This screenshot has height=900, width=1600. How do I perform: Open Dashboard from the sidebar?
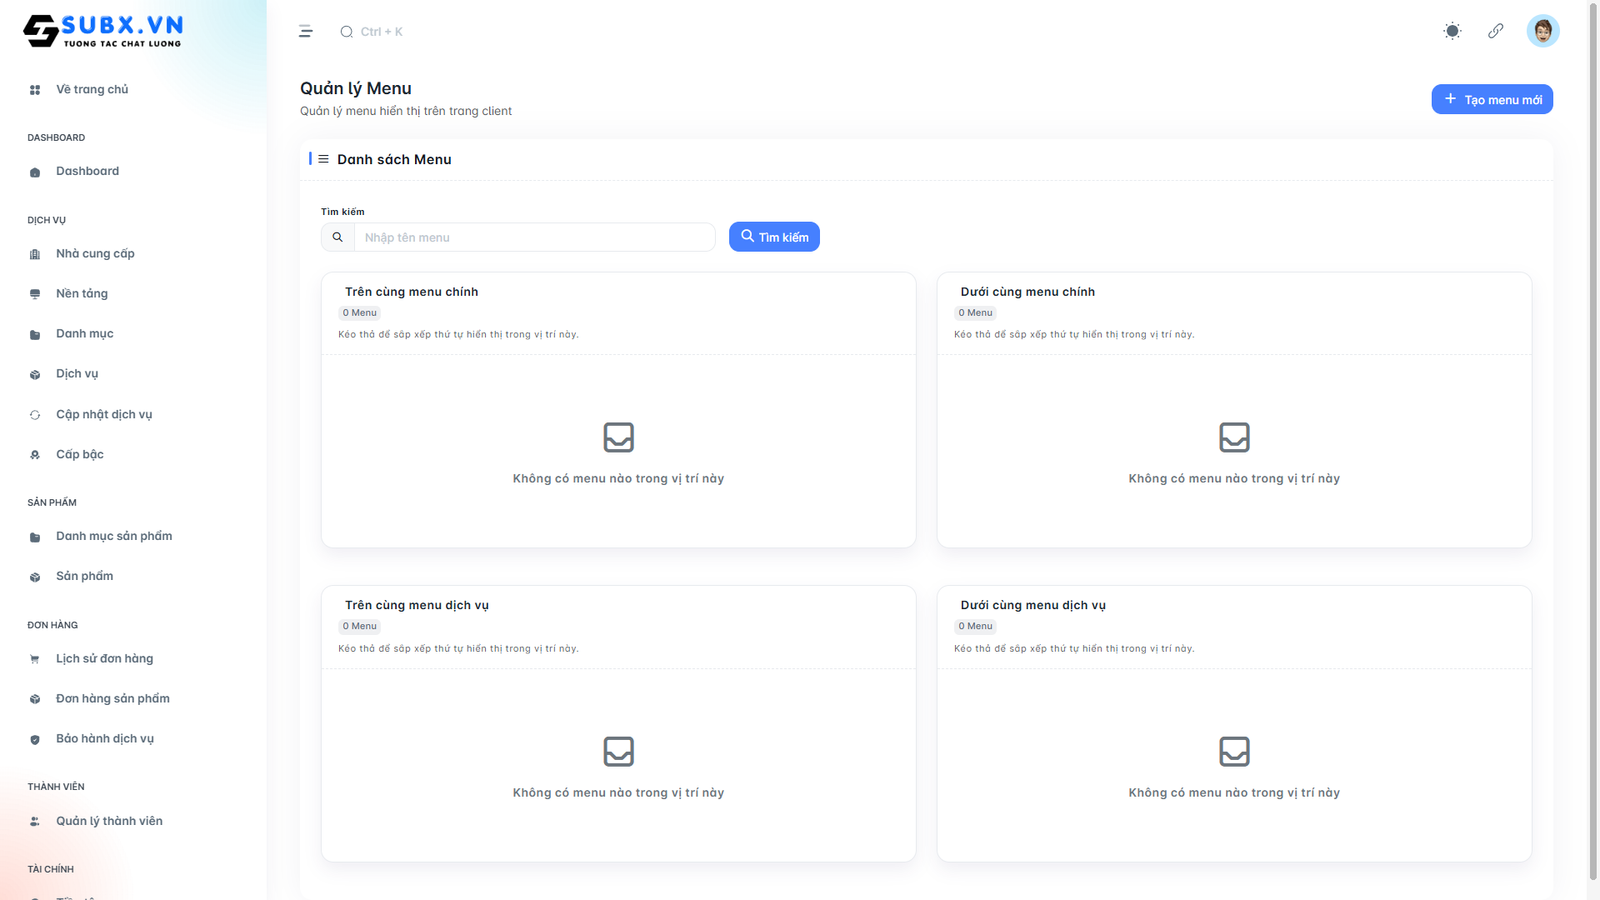coord(87,171)
